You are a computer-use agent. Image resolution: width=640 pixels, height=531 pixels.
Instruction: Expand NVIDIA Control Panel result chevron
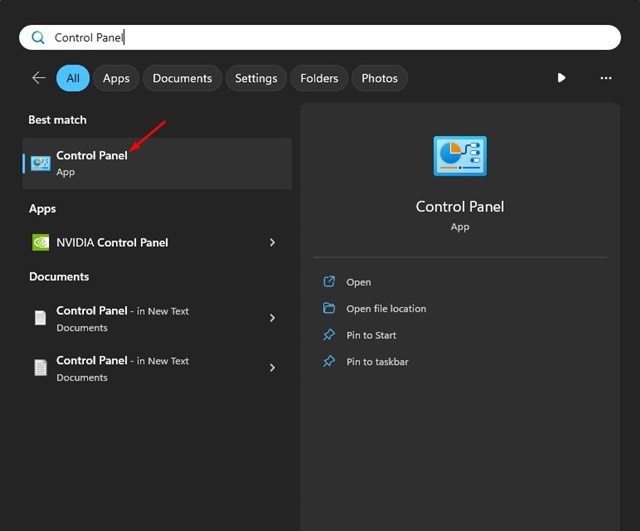(x=272, y=242)
